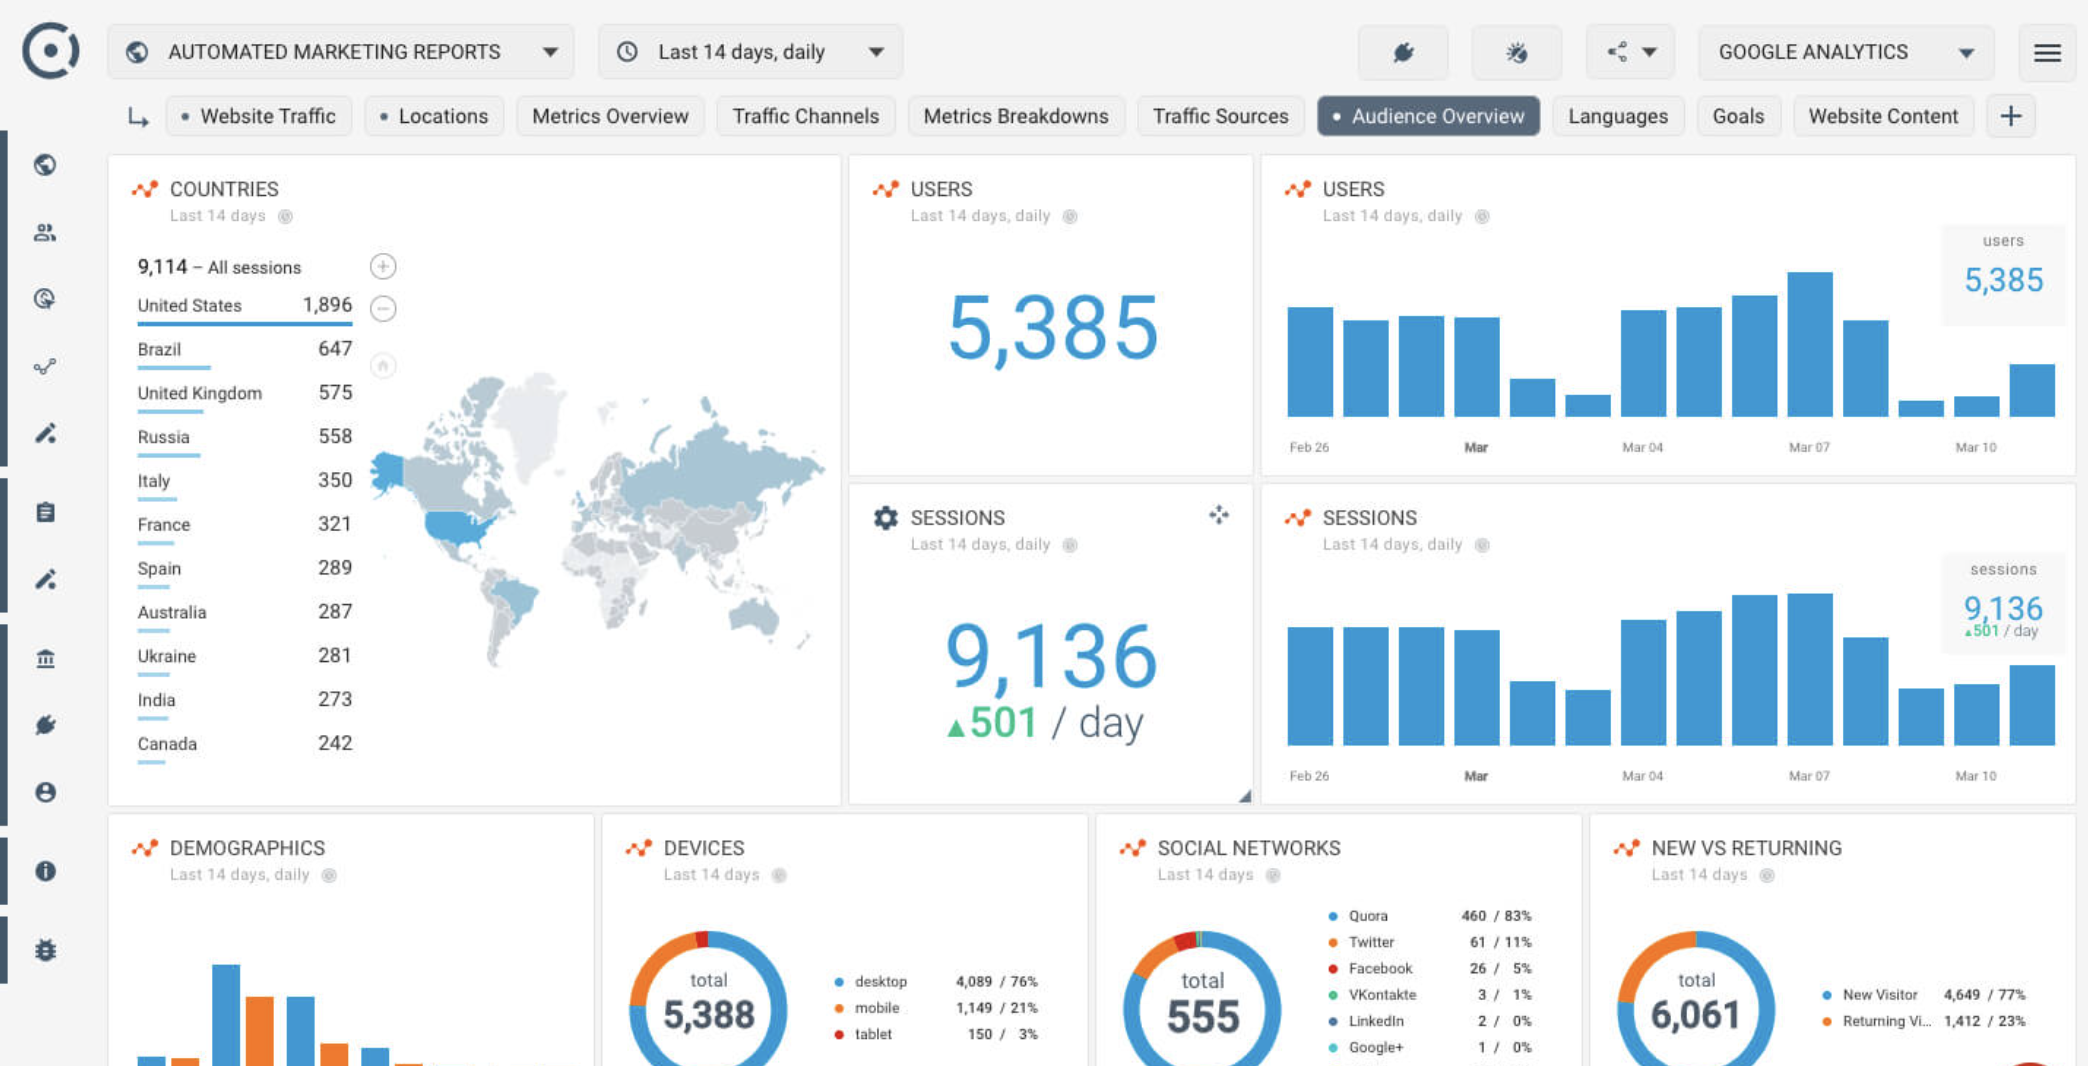This screenshot has height=1066, width=2088.
Task: Open the plug integrations icon in the top toolbar
Action: 1403,51
